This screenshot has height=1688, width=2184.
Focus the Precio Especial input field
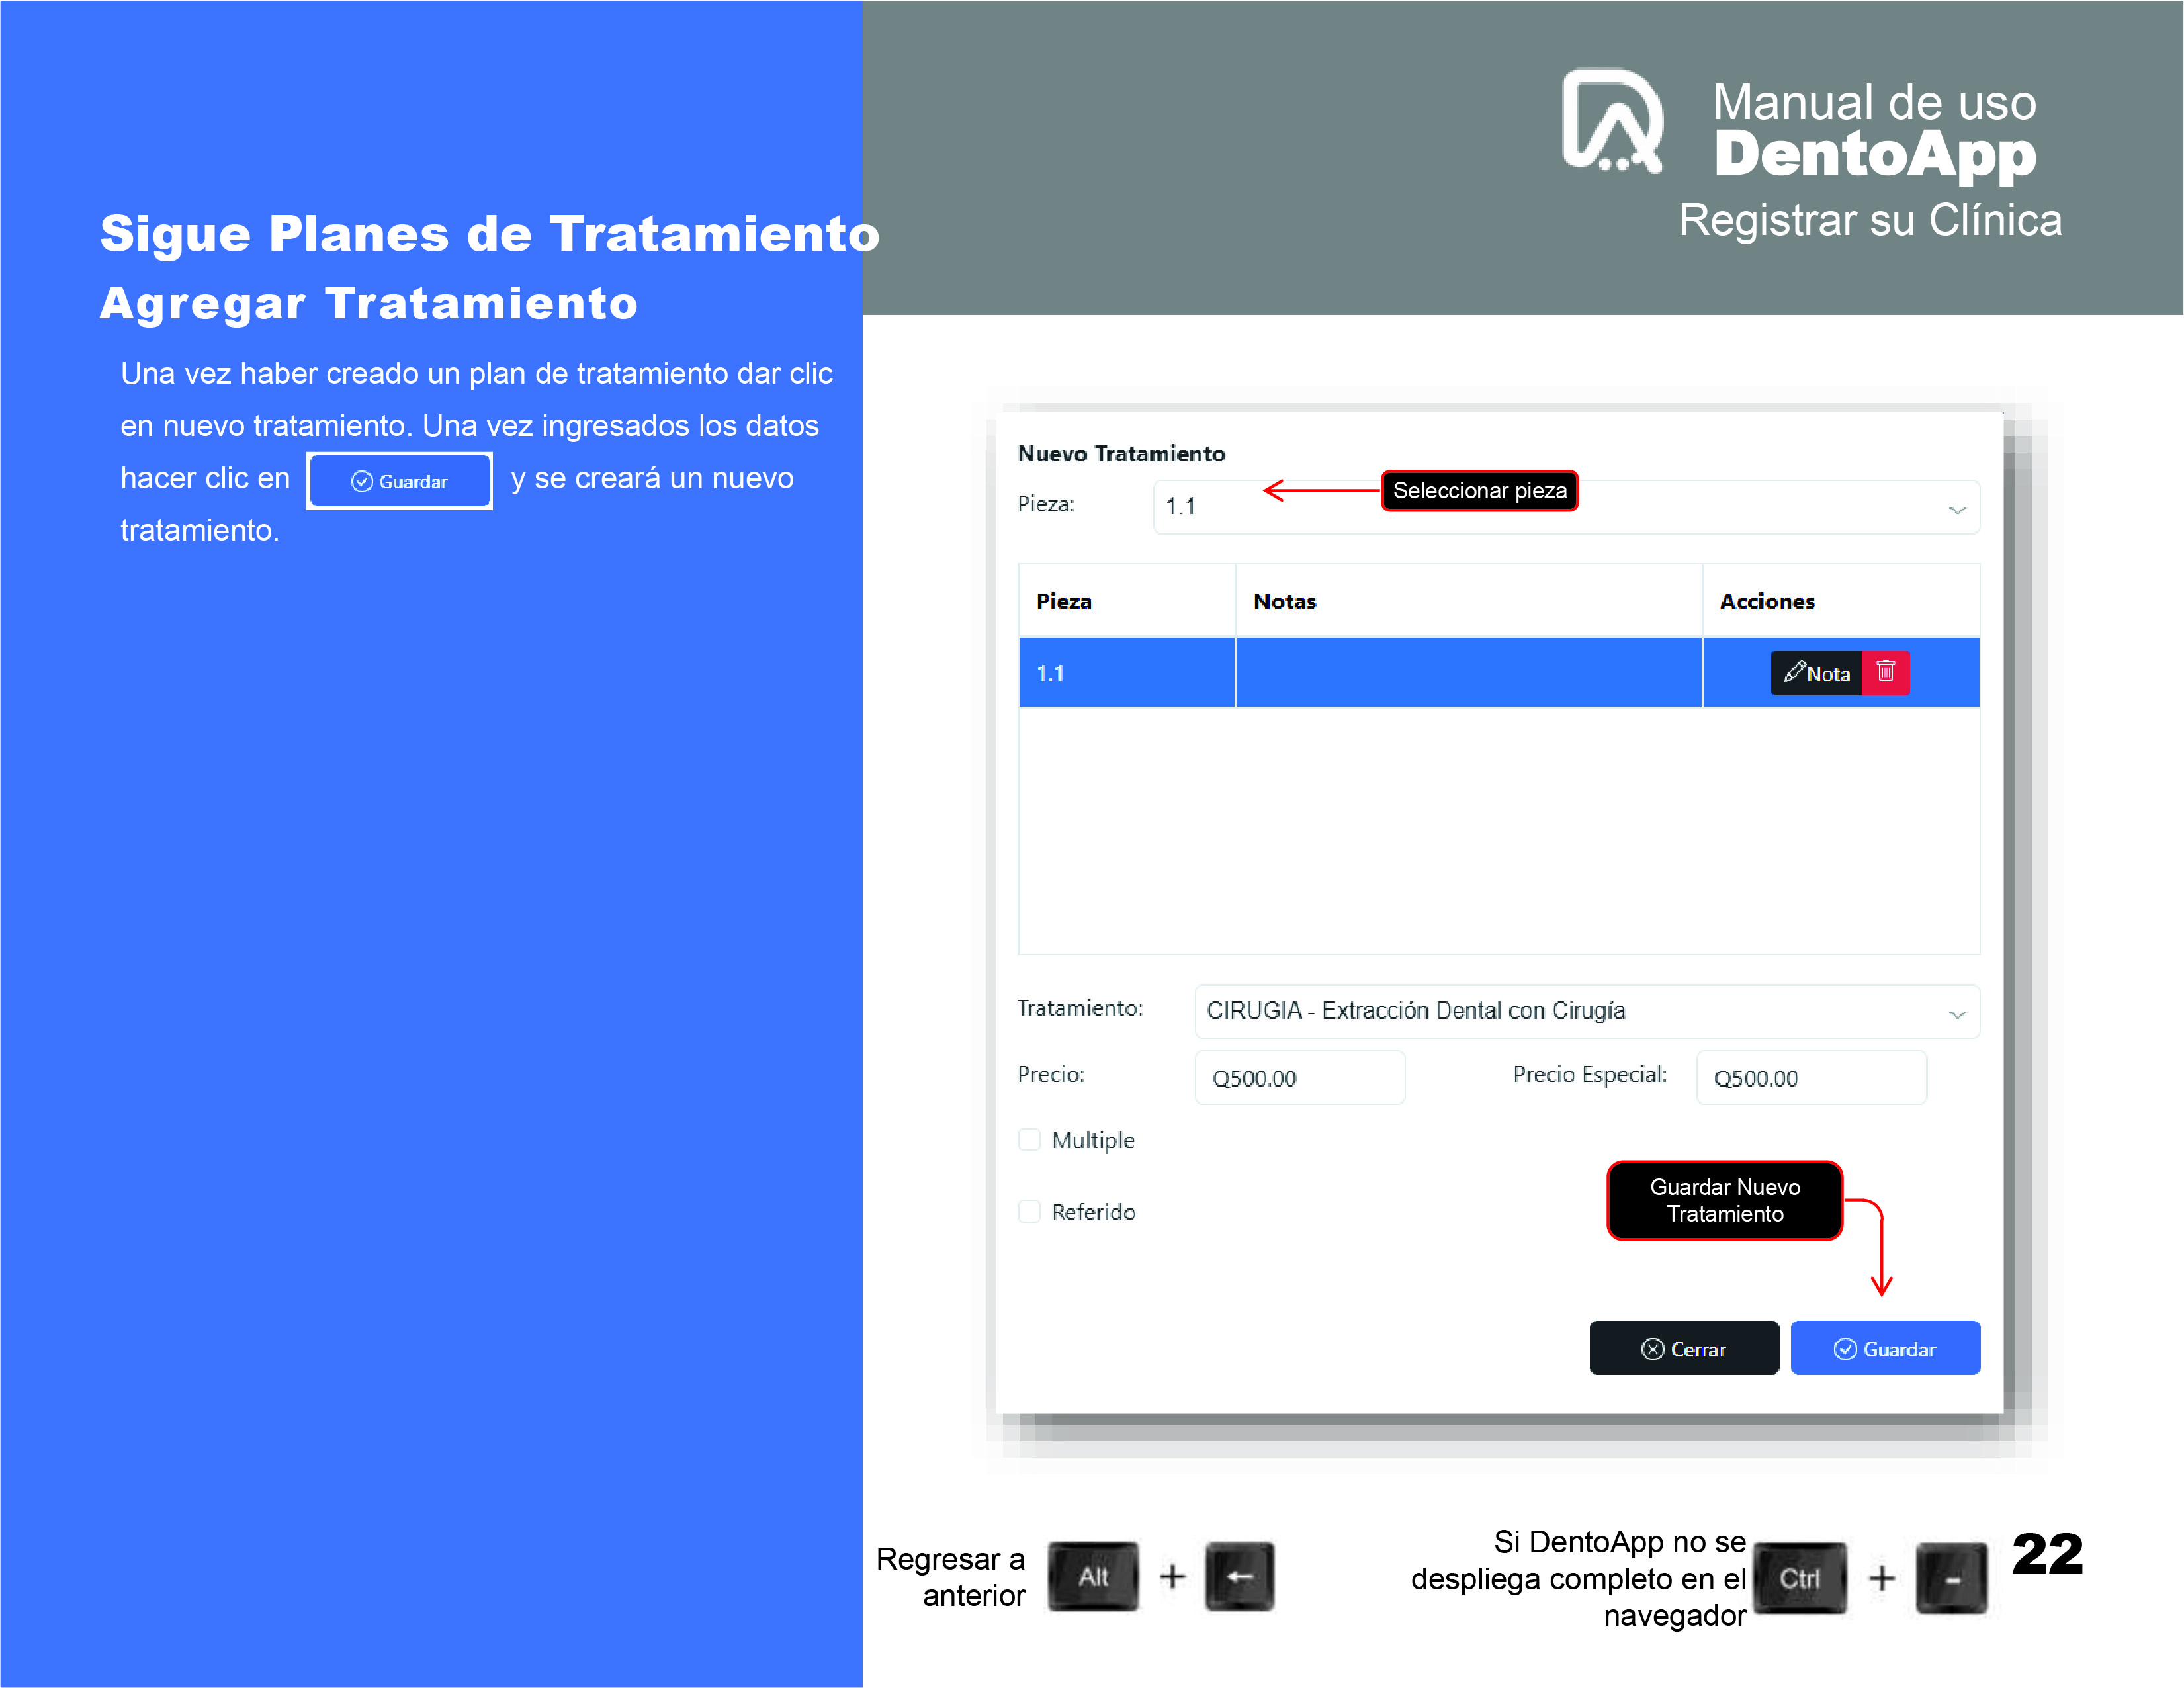[x=1811, y=1077]
